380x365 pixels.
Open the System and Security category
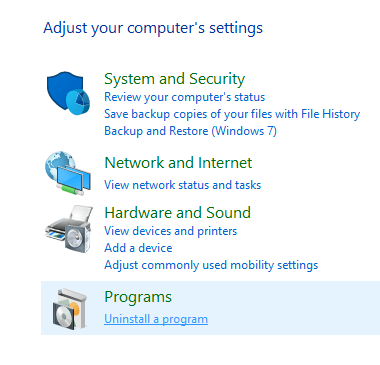click(x=174, y=79)
